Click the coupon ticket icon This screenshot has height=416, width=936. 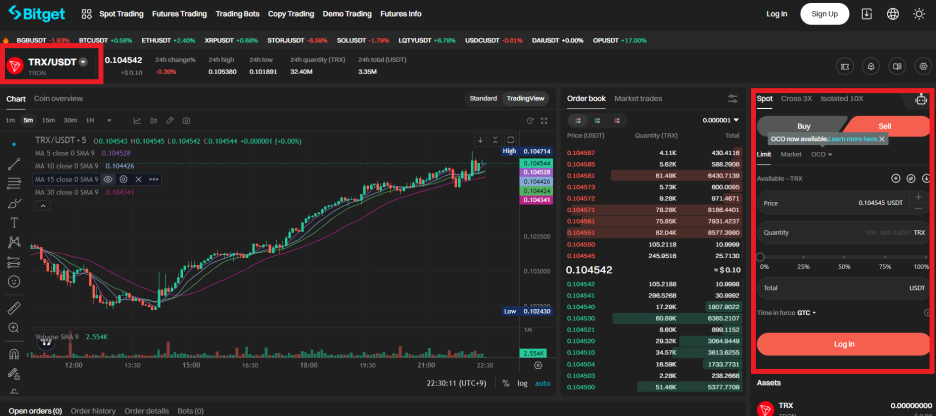coord(845,66)
